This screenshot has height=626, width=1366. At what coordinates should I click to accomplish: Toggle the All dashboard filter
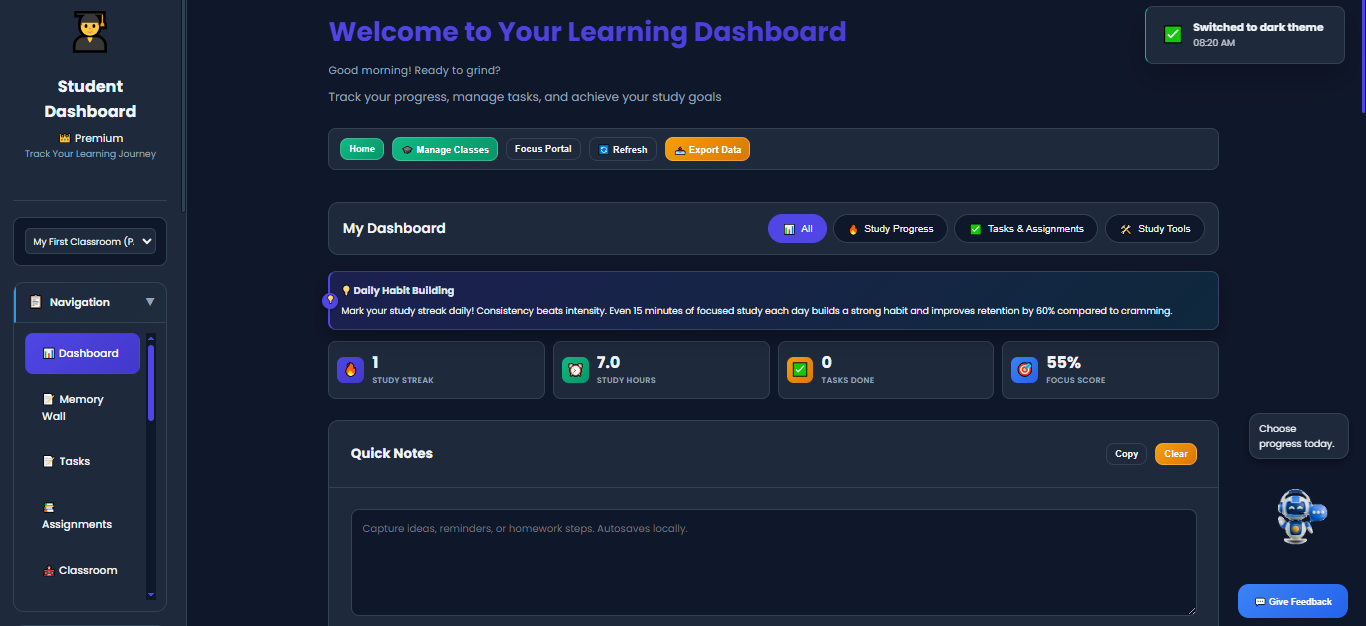(797, 228)
